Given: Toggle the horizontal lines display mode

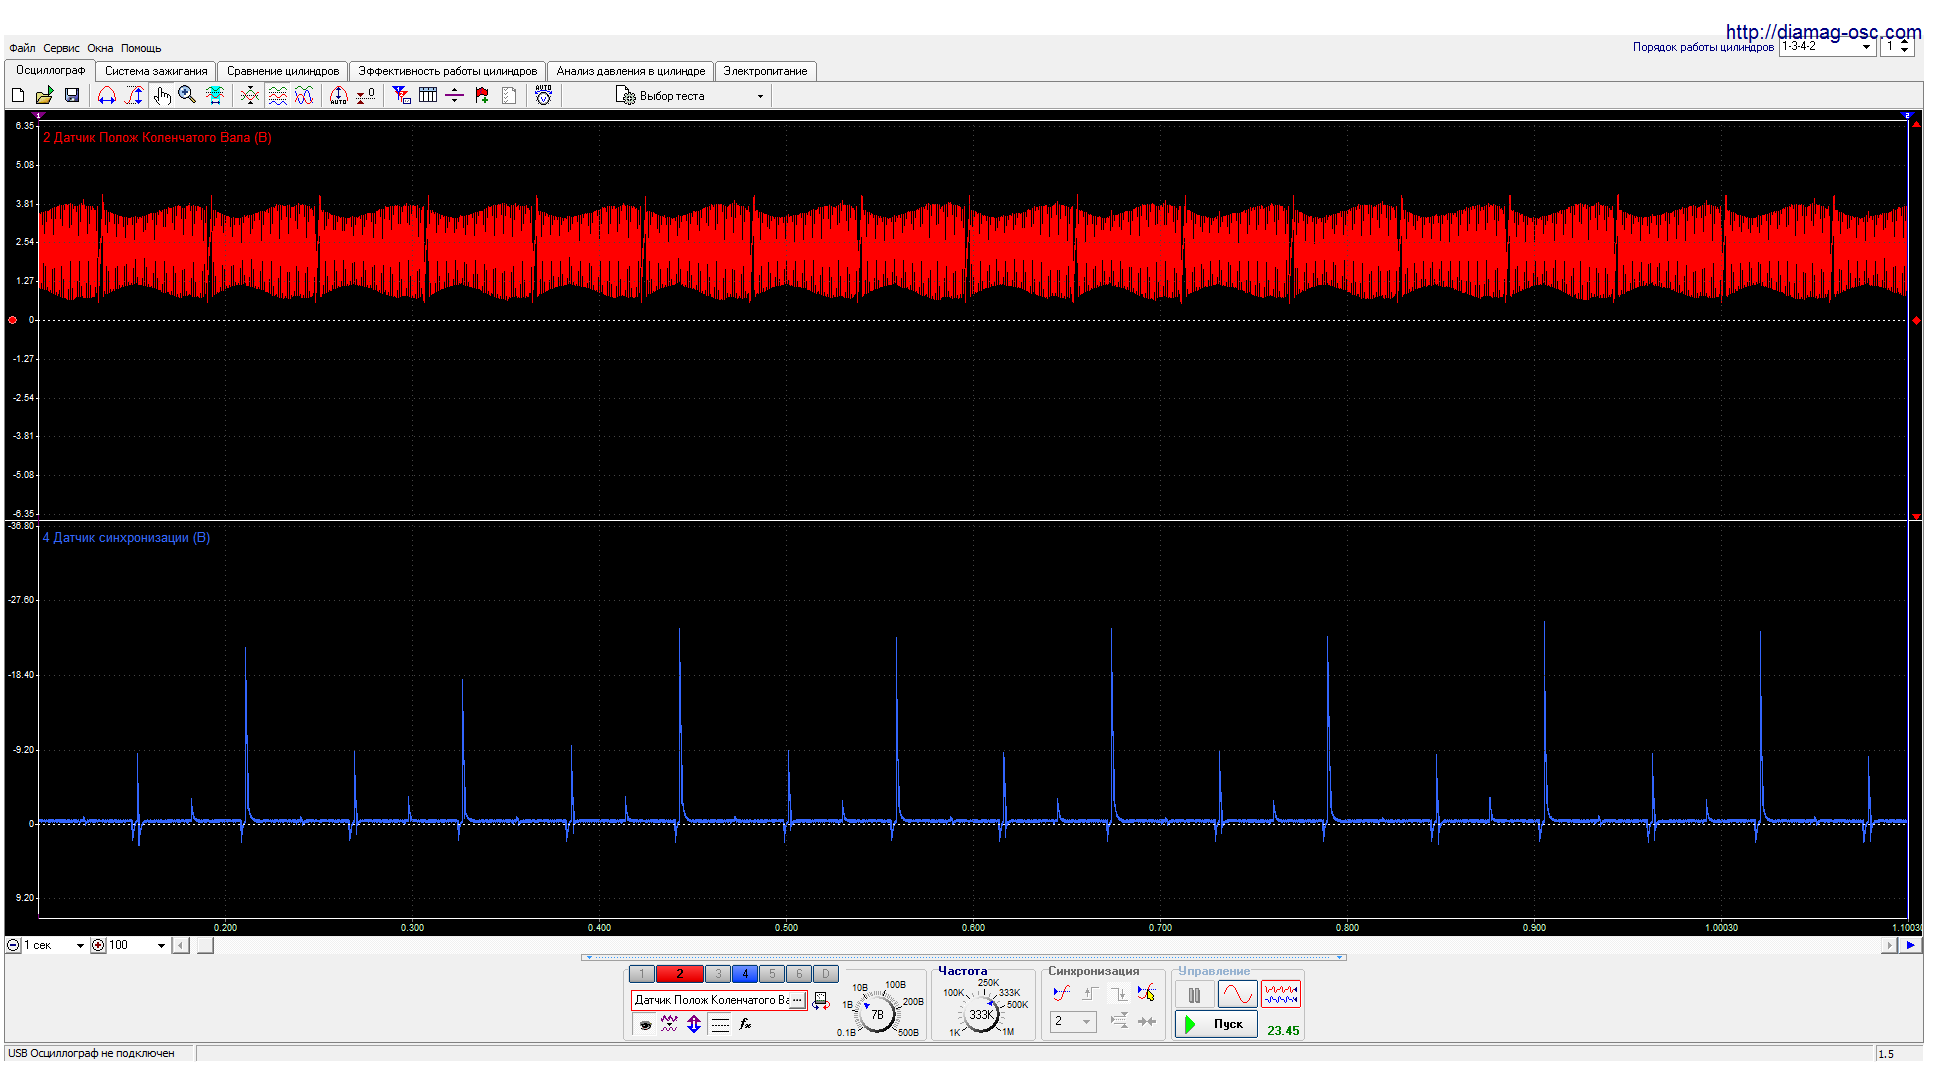Looking at the screenshot, I should click(x=720, y=1024).
